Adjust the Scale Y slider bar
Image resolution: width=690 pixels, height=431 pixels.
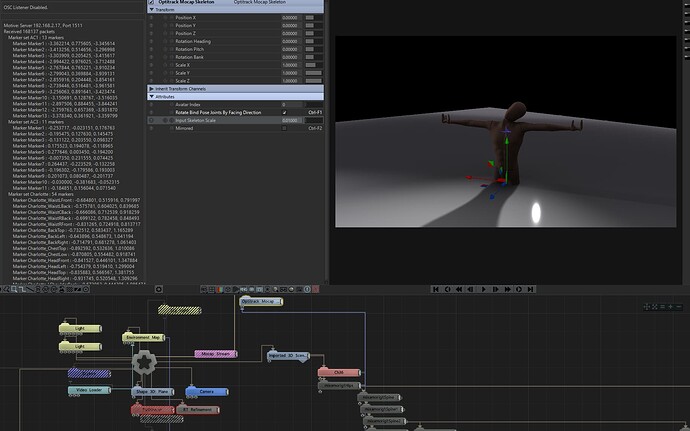[314, 73]
